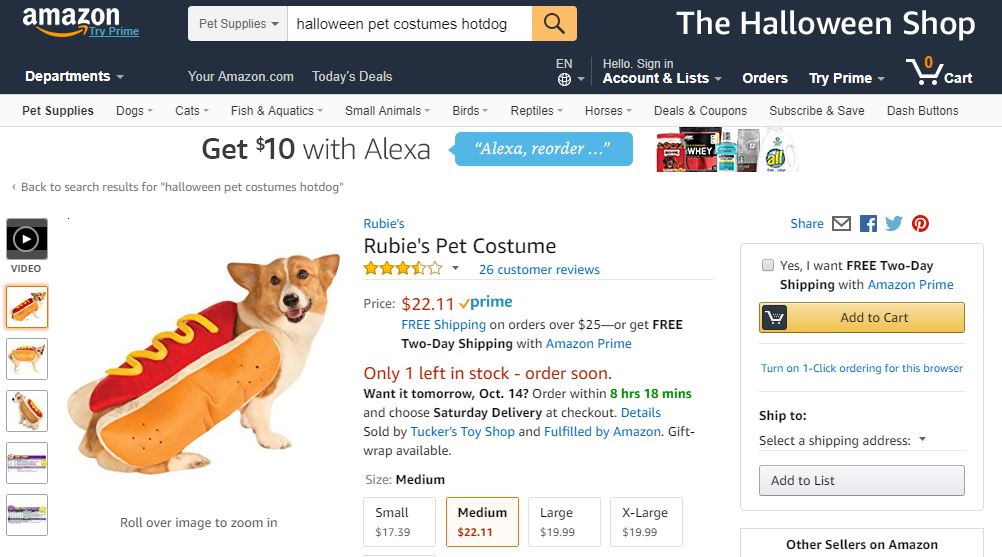This screenshot has width=1002, height=557.
Task: Click the Amazon logo
Action: [x=71, y=20]
